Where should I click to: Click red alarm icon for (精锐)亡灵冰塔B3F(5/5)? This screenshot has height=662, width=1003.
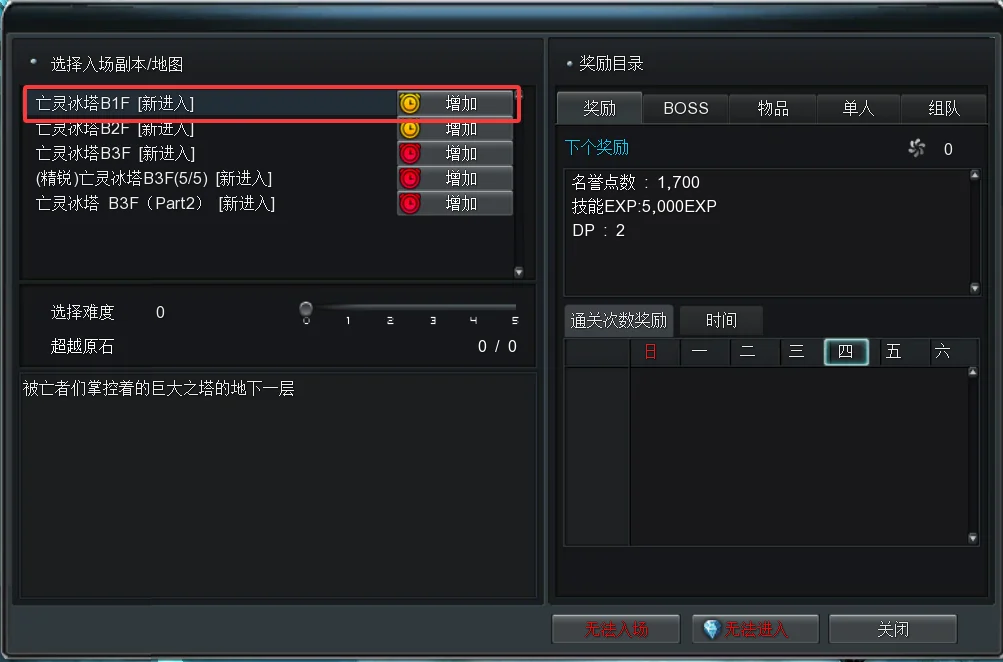[410, 178]
